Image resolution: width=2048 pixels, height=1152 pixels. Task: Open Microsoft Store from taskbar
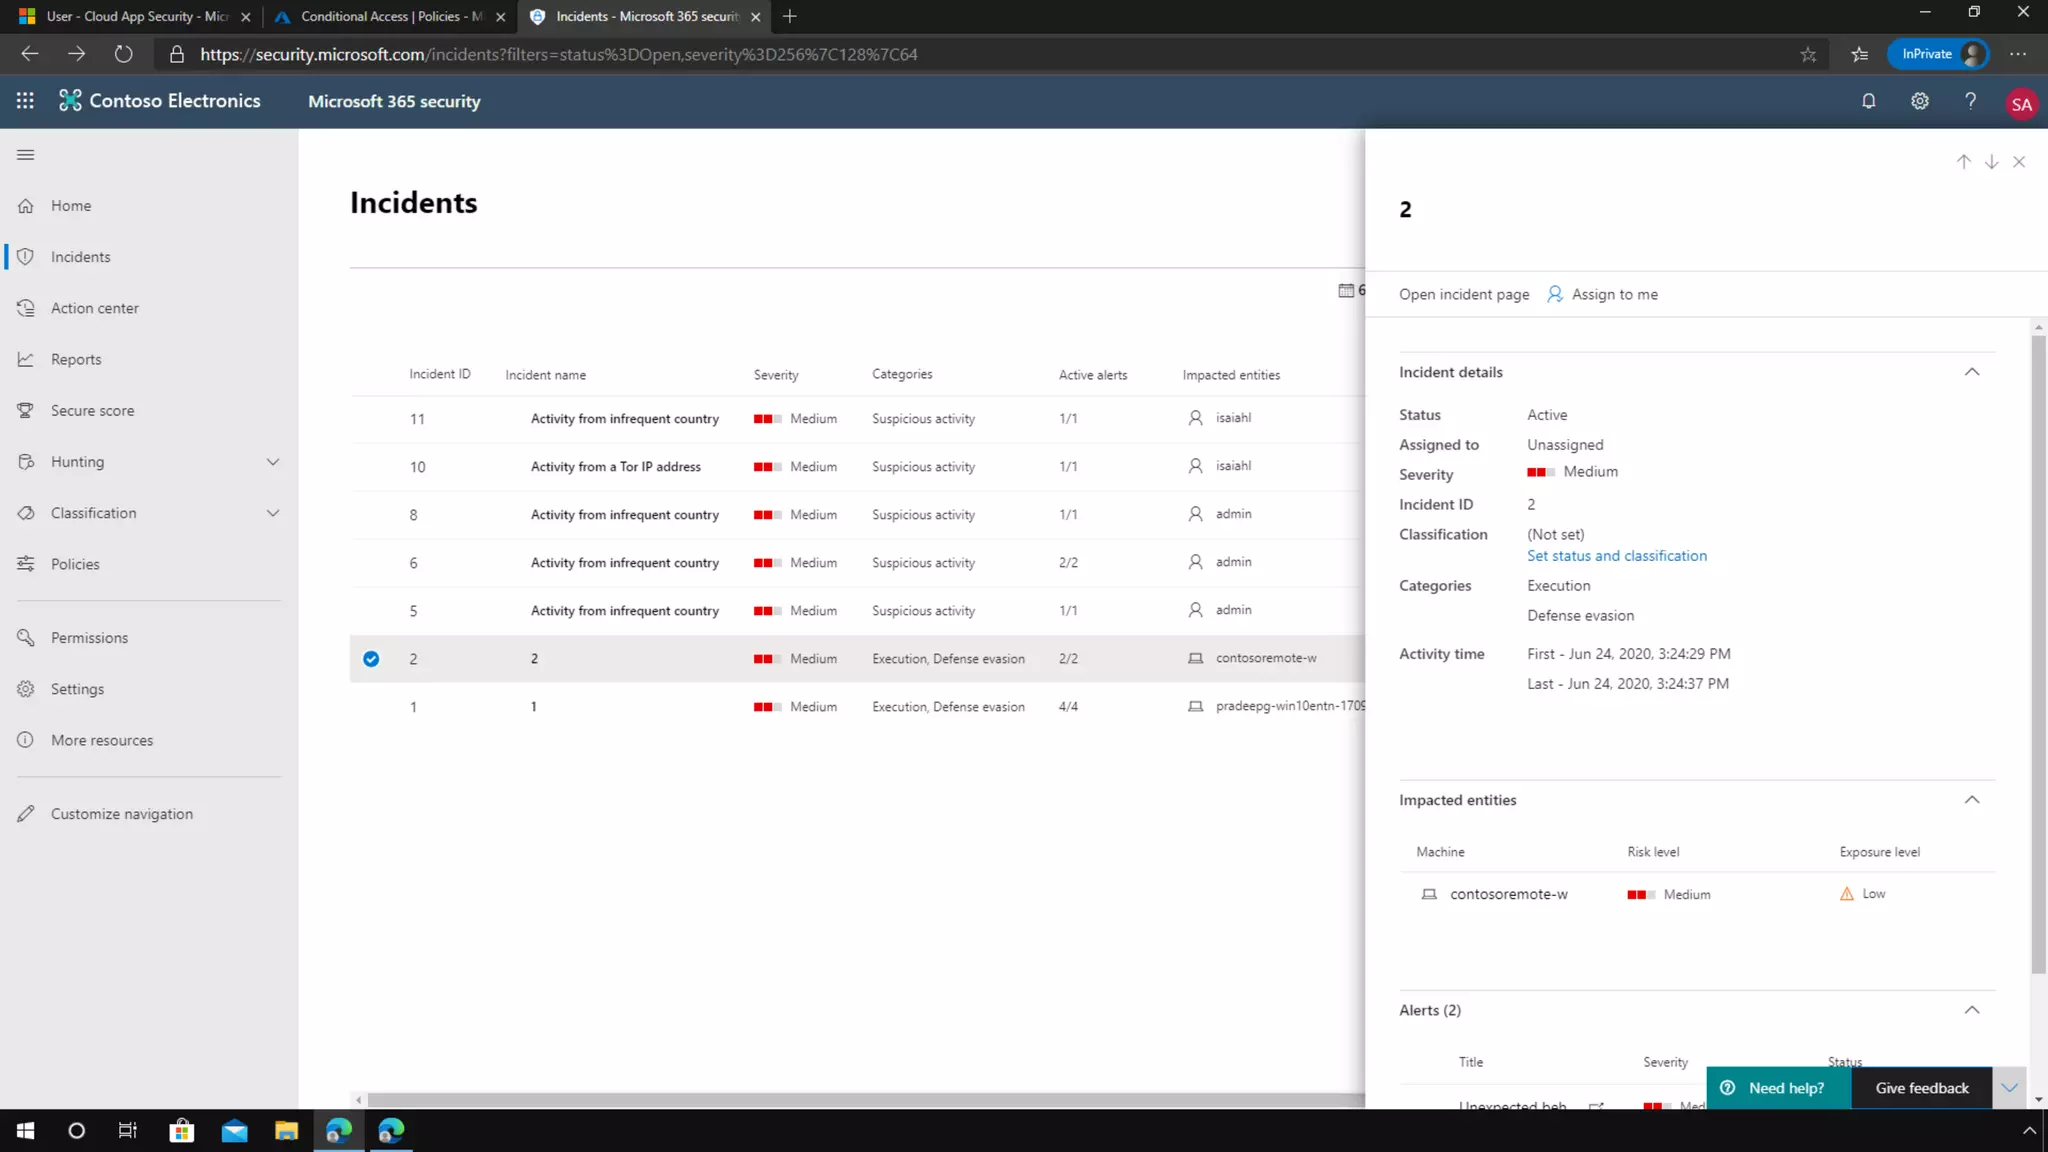click(181, 1131)
